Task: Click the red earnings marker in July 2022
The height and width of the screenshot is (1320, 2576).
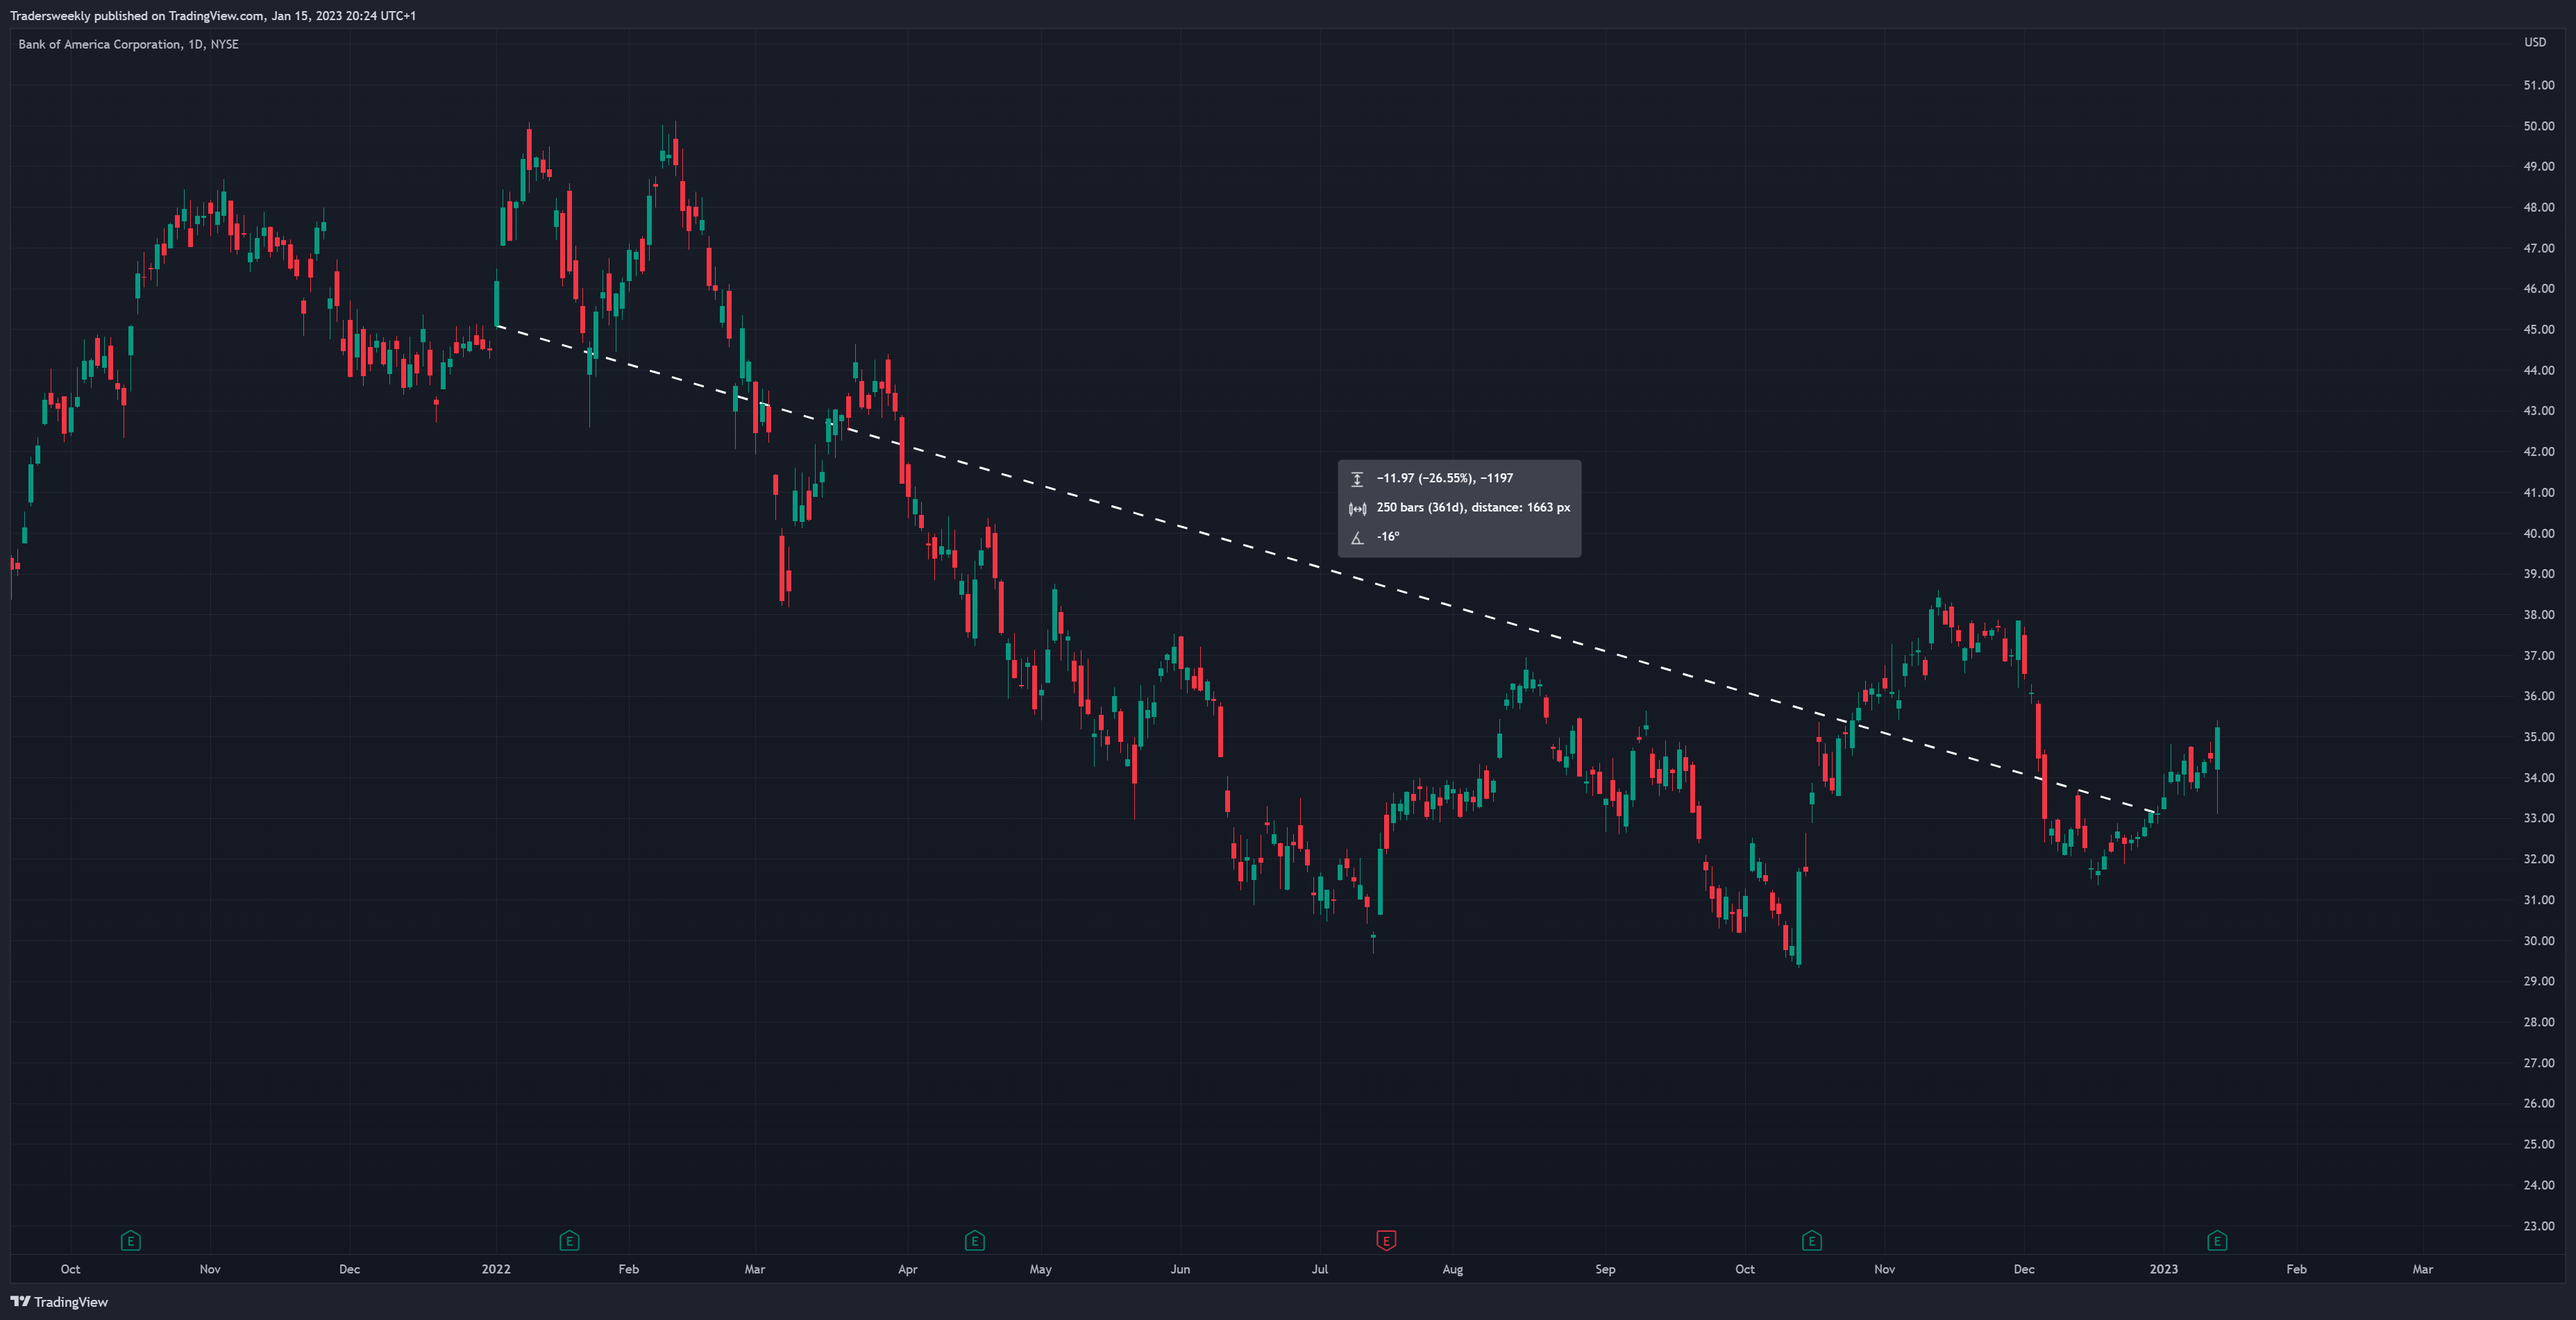Action: (x=1386, y=1241)
